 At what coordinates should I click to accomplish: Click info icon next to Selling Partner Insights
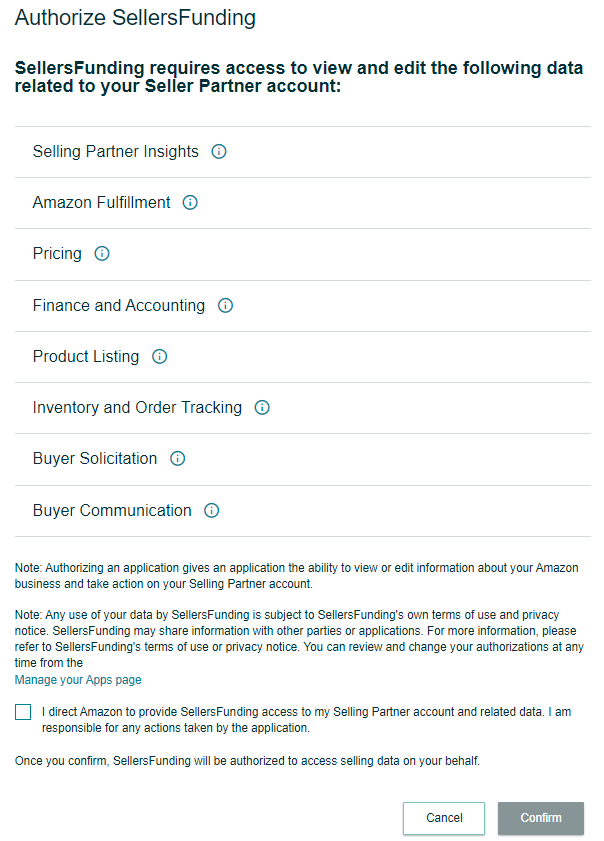tap(219, 152)
